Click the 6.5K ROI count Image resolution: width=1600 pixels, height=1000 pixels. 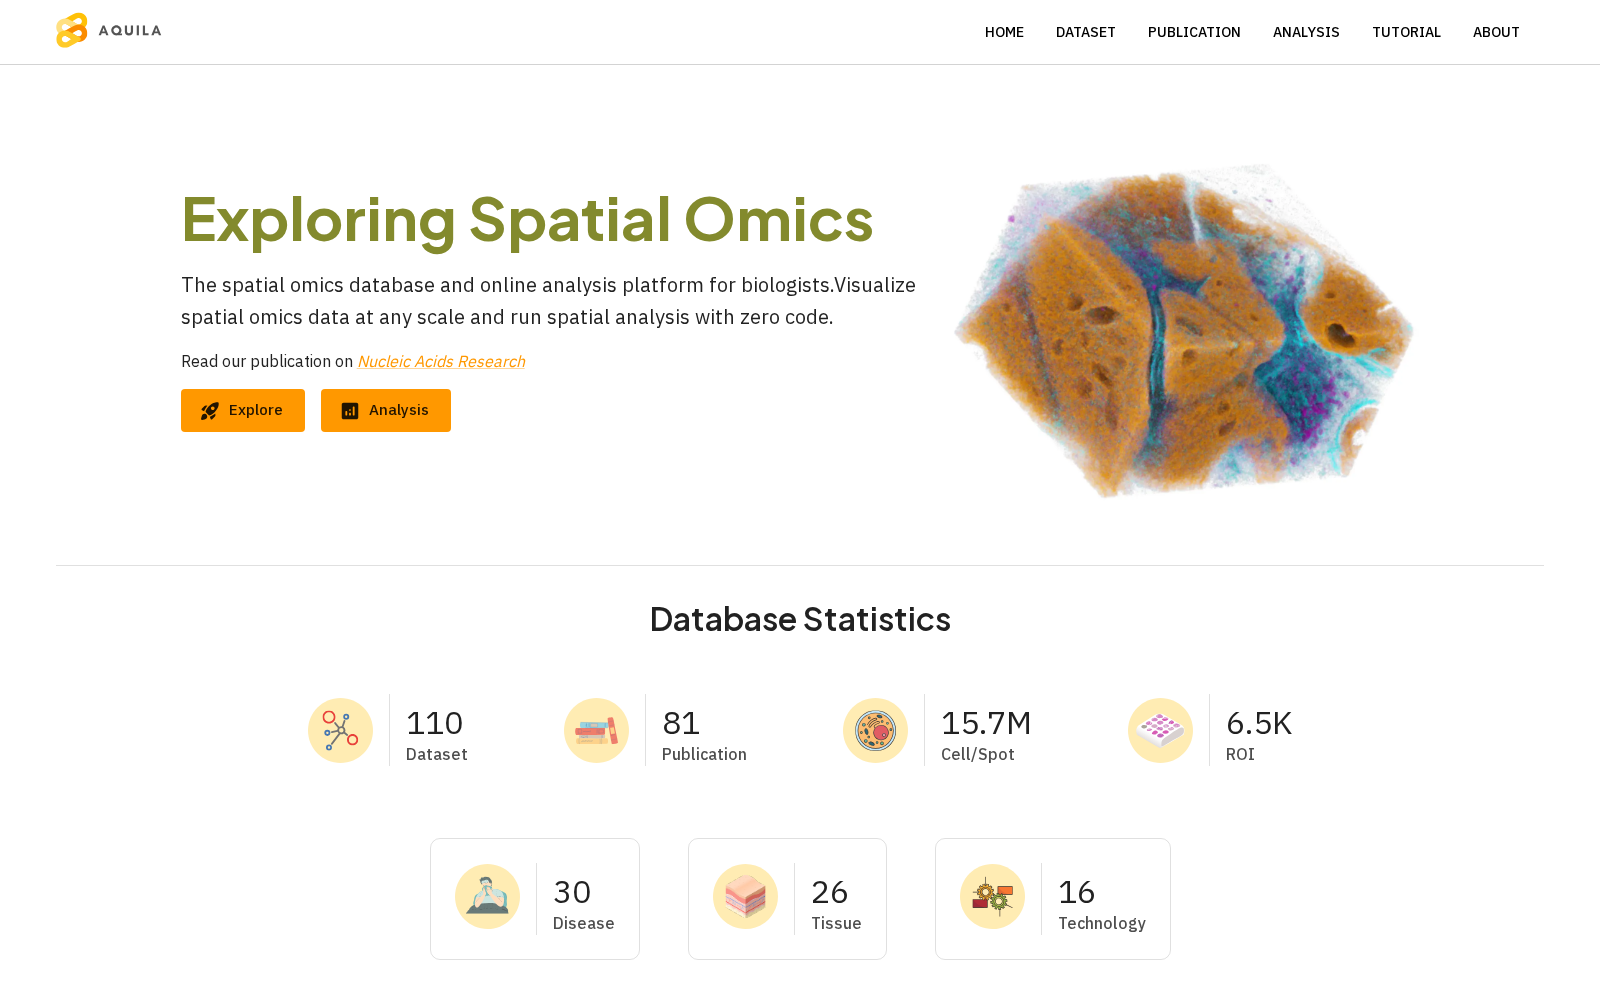point(1259,723)
